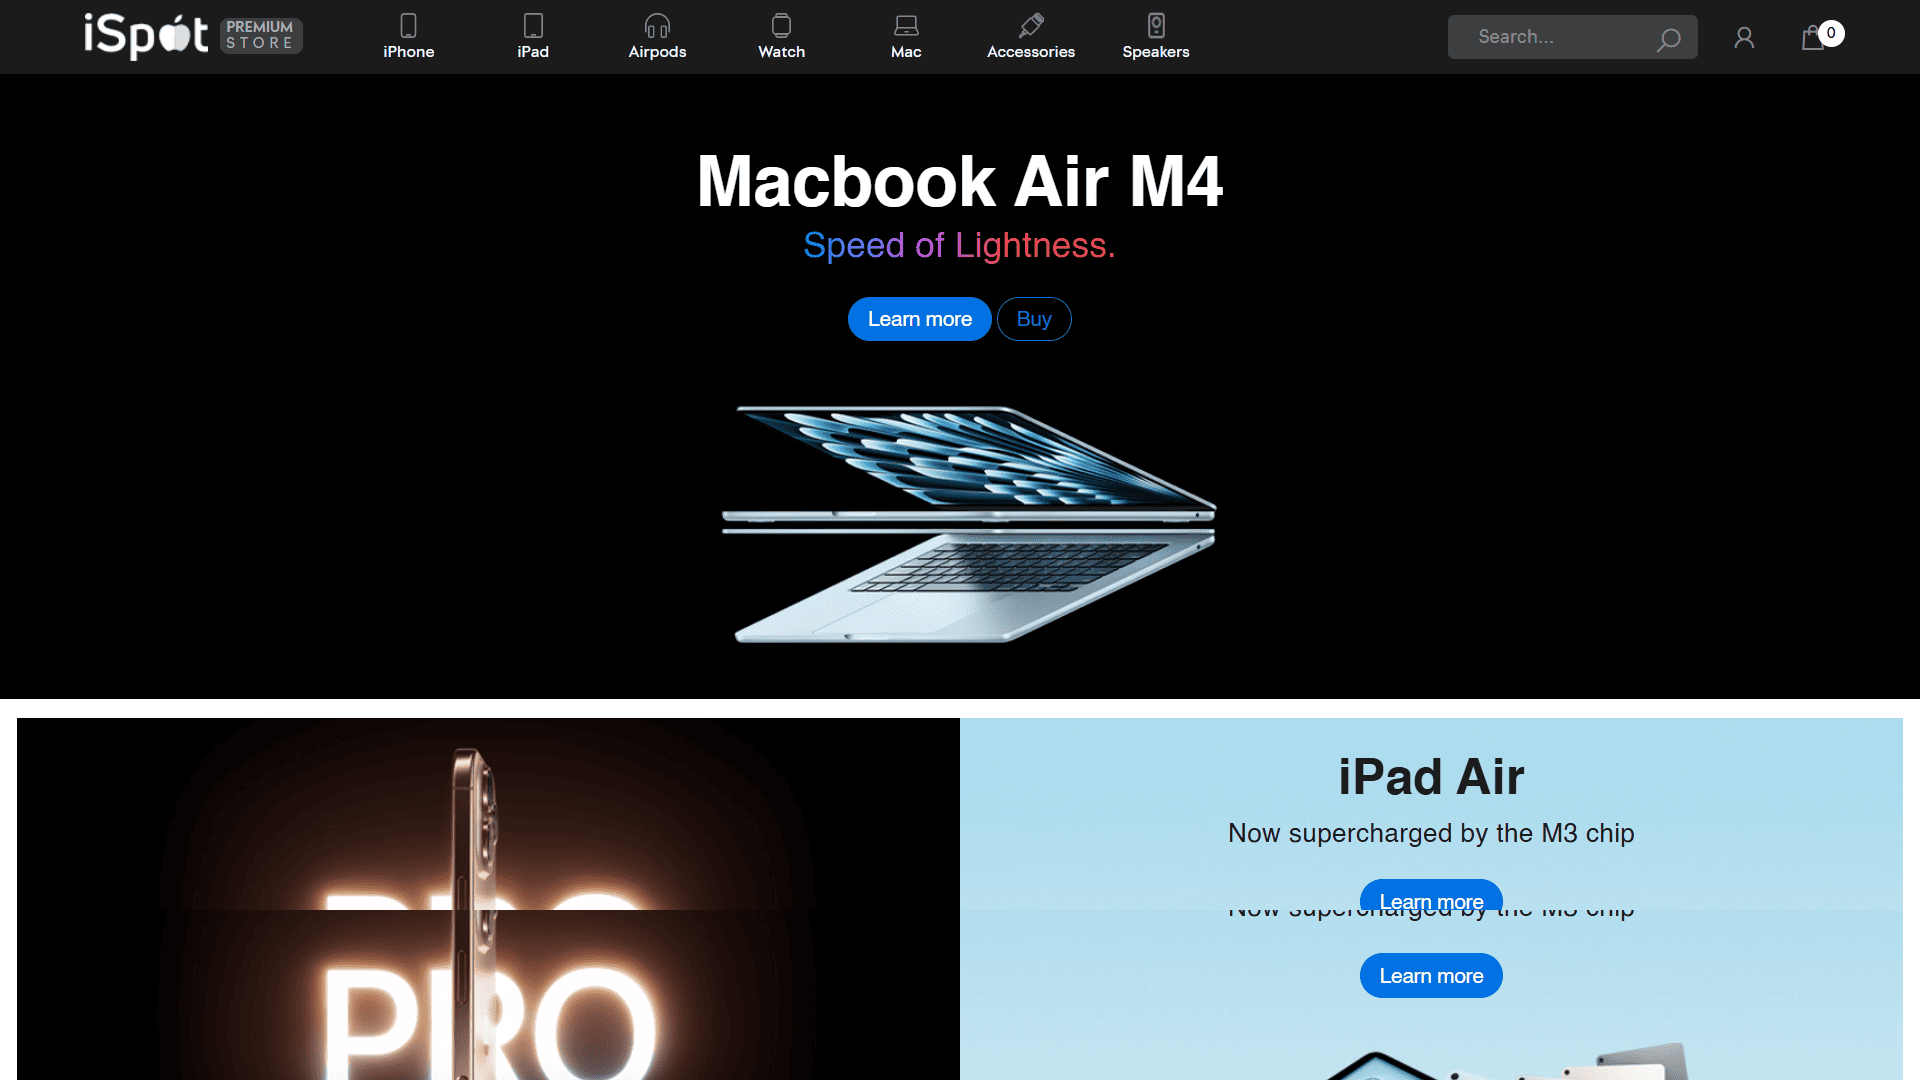1920x1080 pixels.
Task: Open the iPhone PRO banner image
Action: tap(488, 899)
